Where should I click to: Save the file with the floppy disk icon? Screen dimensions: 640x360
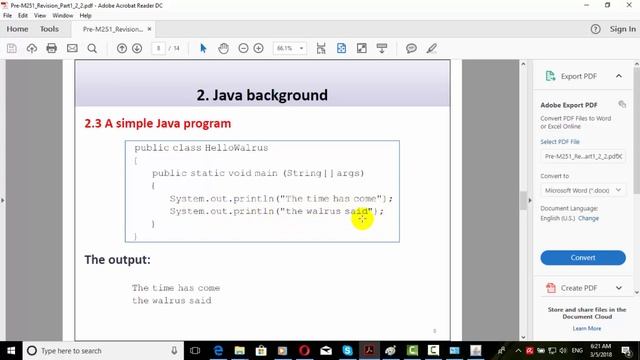point(12,48)
